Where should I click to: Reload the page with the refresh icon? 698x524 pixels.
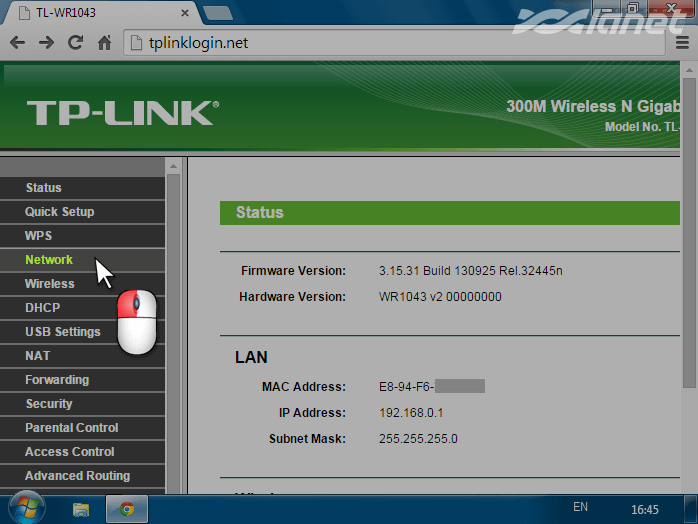(75, 43)
